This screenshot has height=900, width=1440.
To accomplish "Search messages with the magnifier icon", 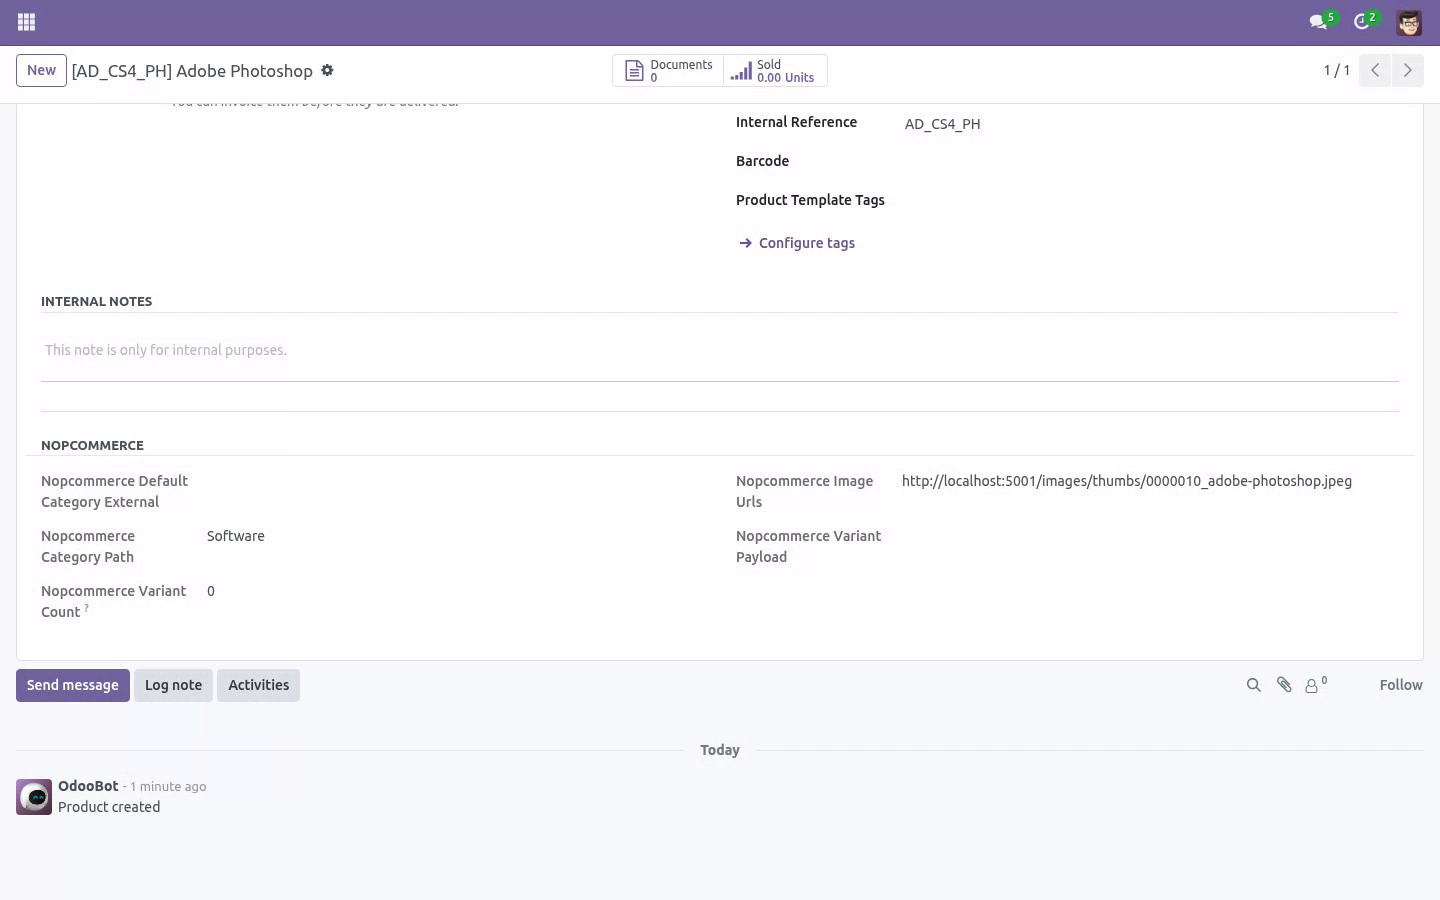I will 1253,685.
